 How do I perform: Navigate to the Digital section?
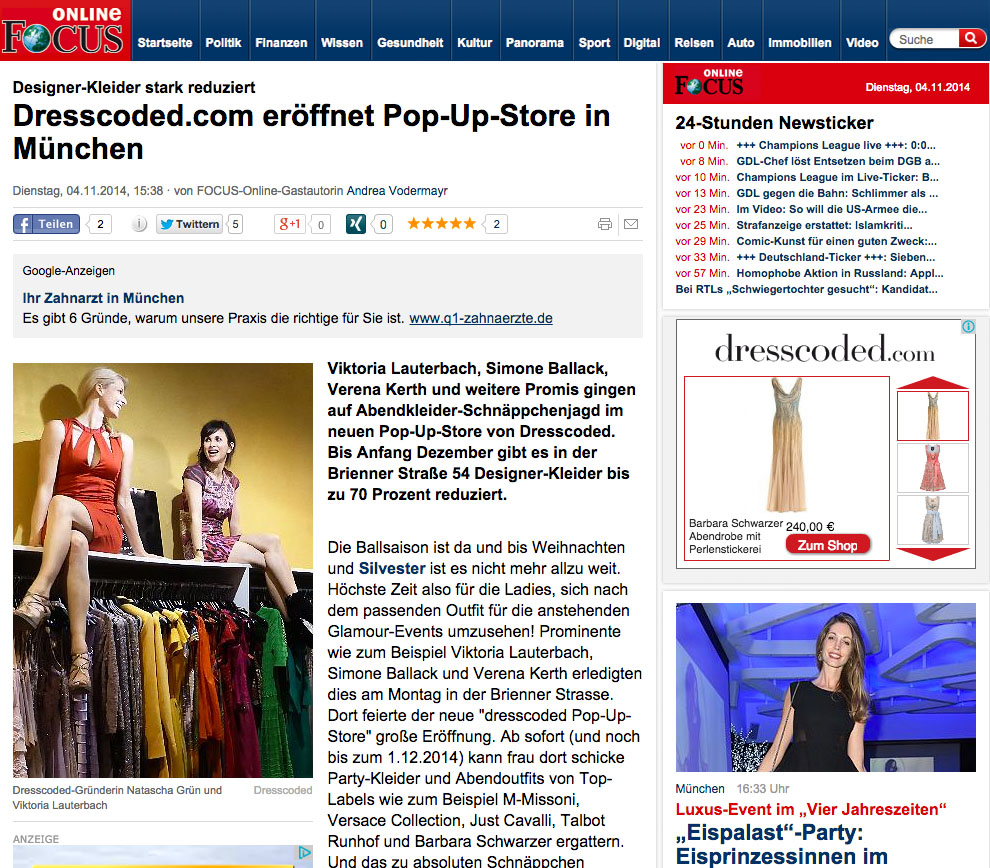coord(641,43)
